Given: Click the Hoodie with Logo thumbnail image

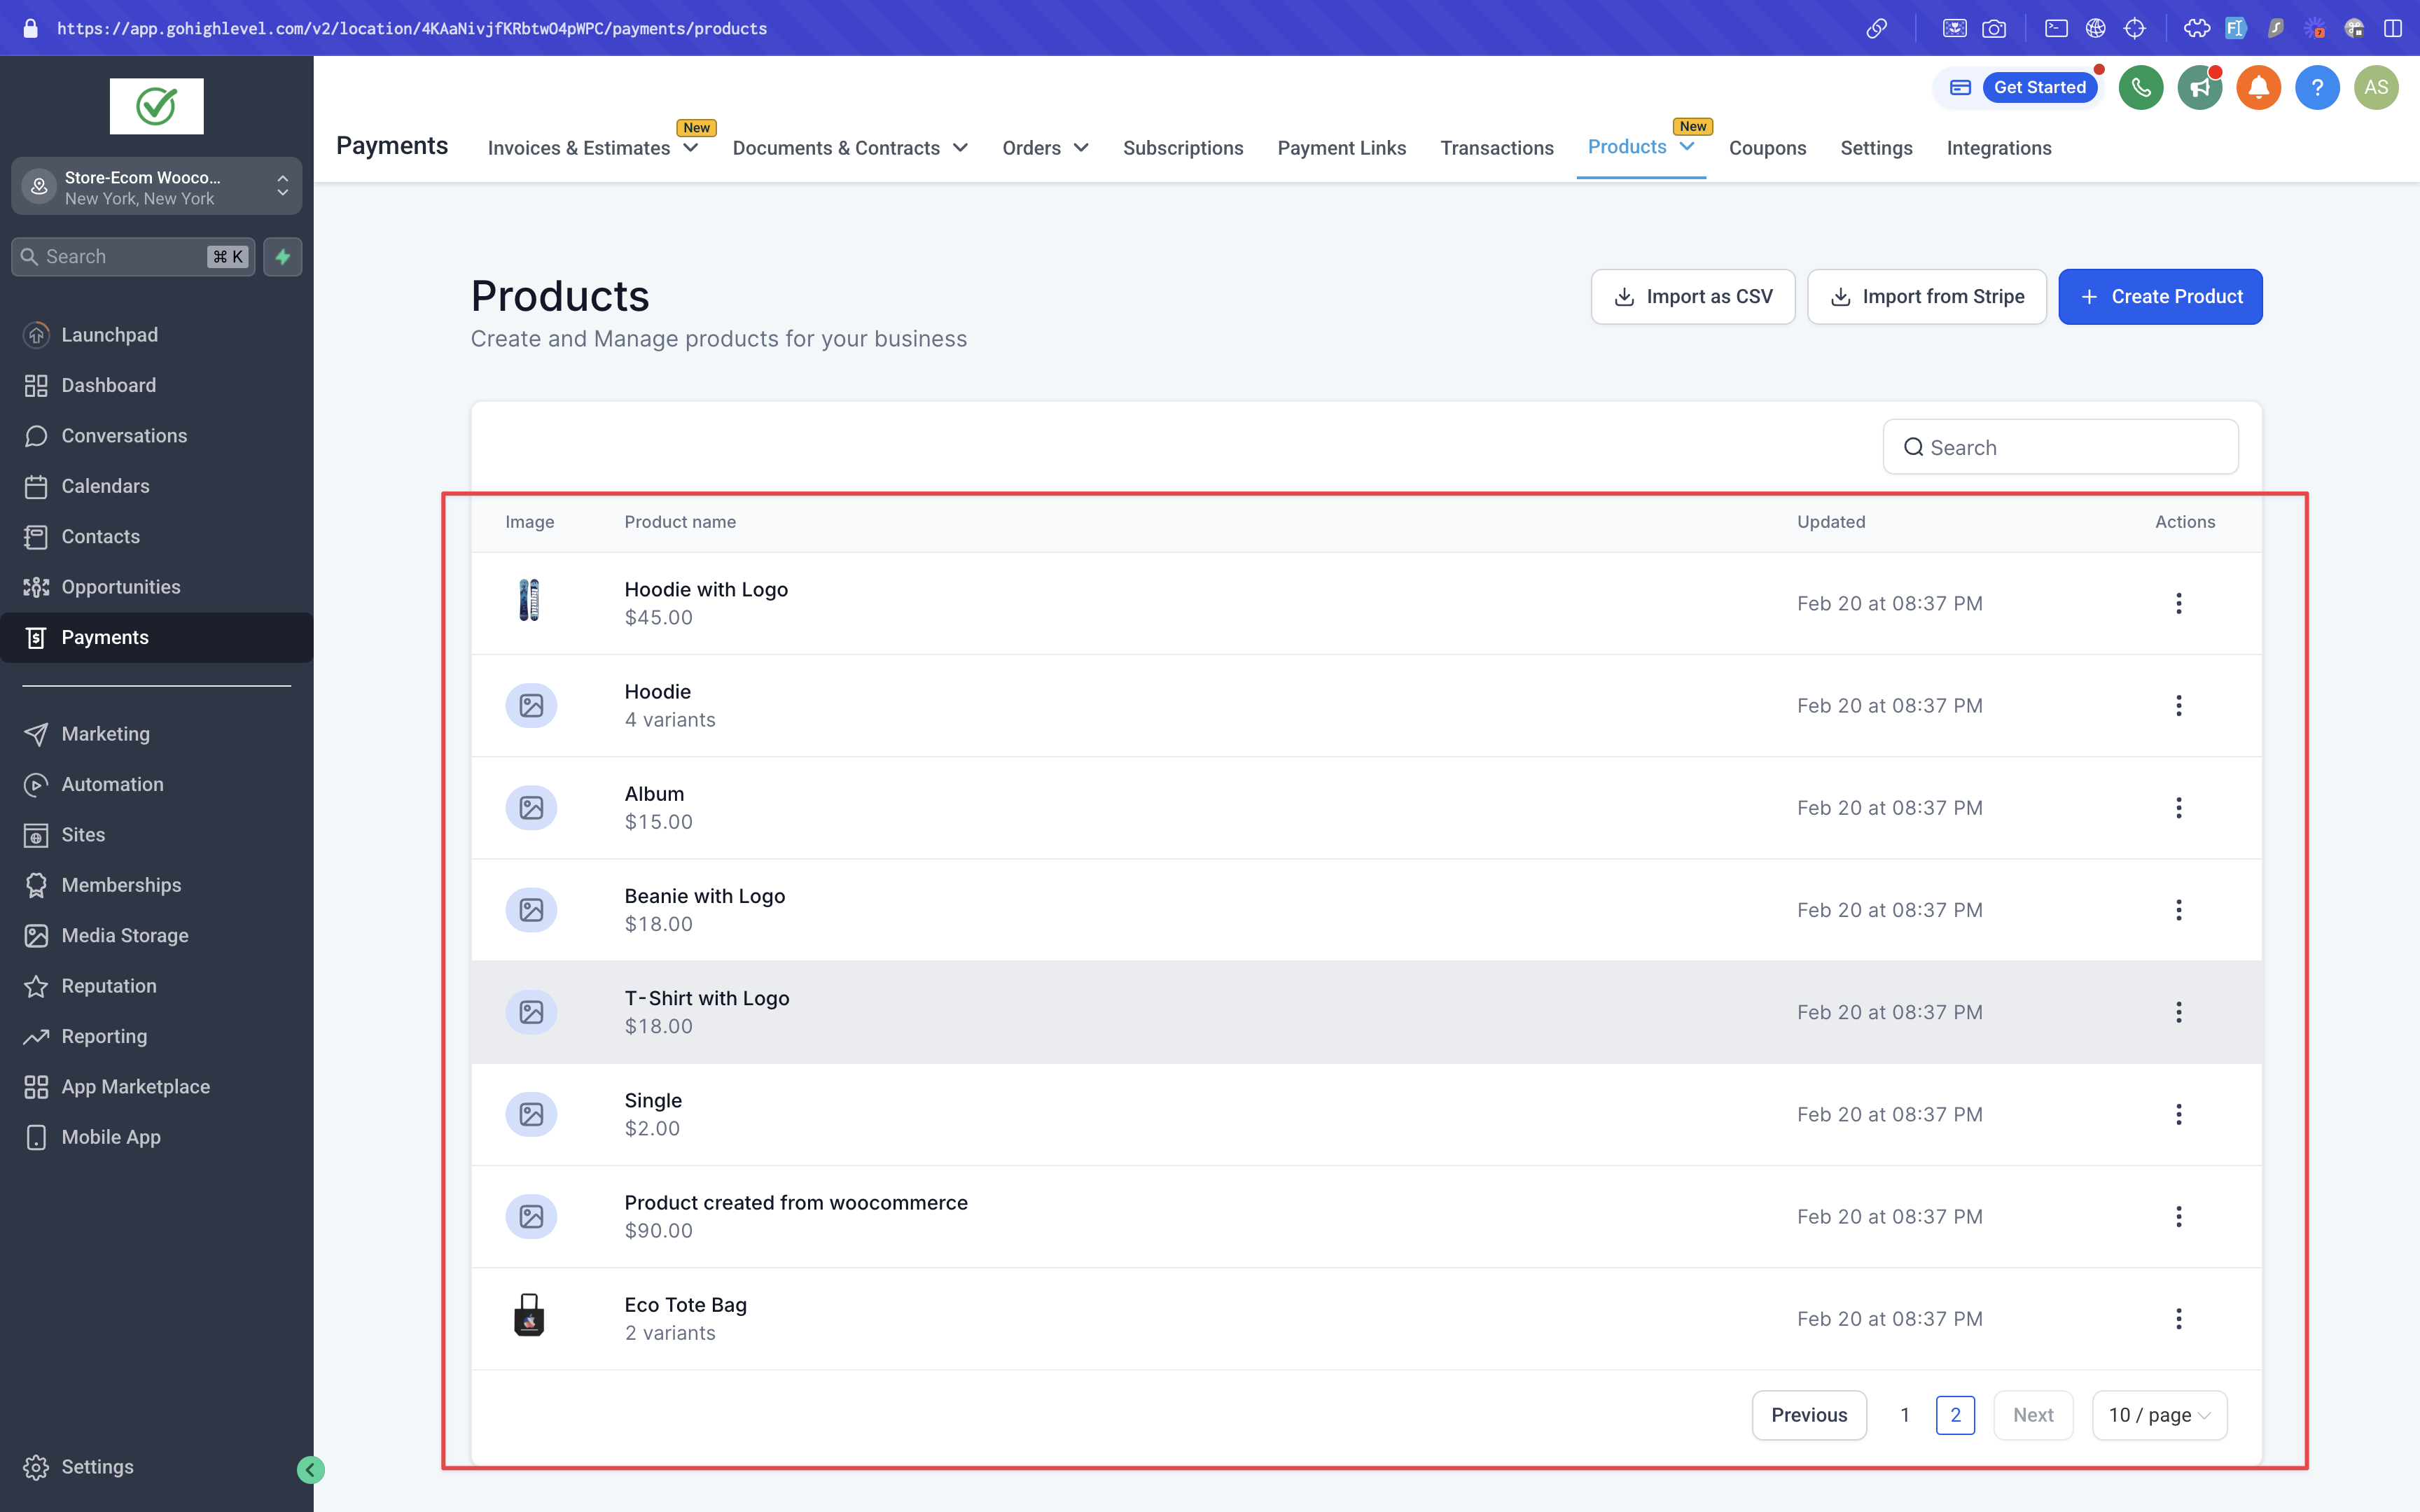Looking at the screenshot, I should (530, 601).
